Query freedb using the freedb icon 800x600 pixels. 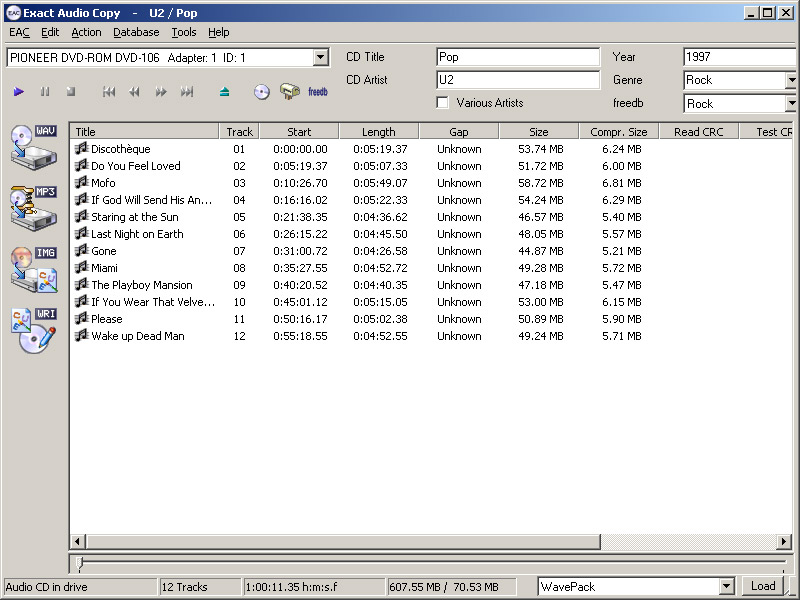(318, 92)
